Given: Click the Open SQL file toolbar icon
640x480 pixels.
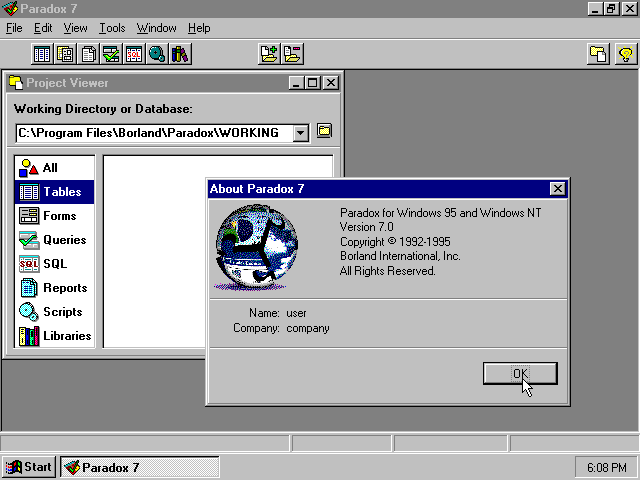Looking at the screenshot, I should [x=134, y=54].
